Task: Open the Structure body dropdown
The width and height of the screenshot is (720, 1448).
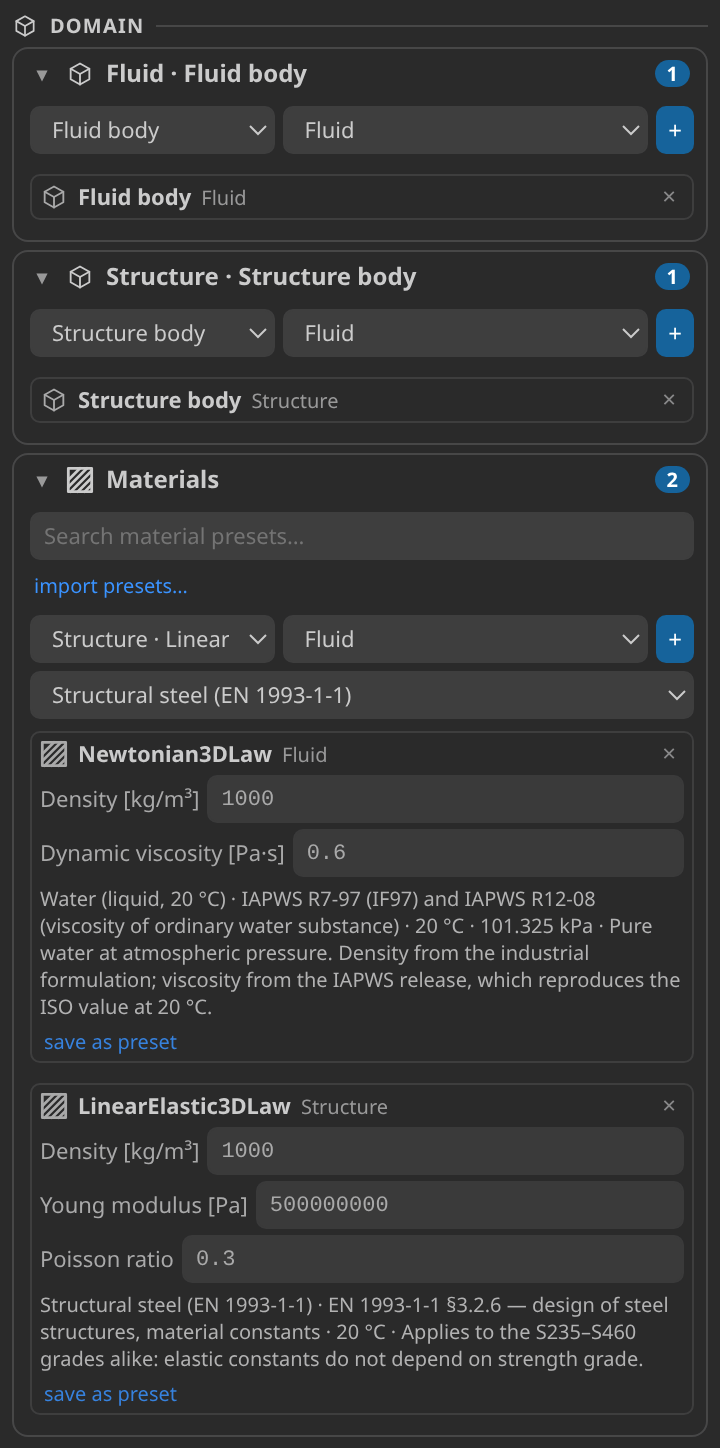Action: point(152,334)
